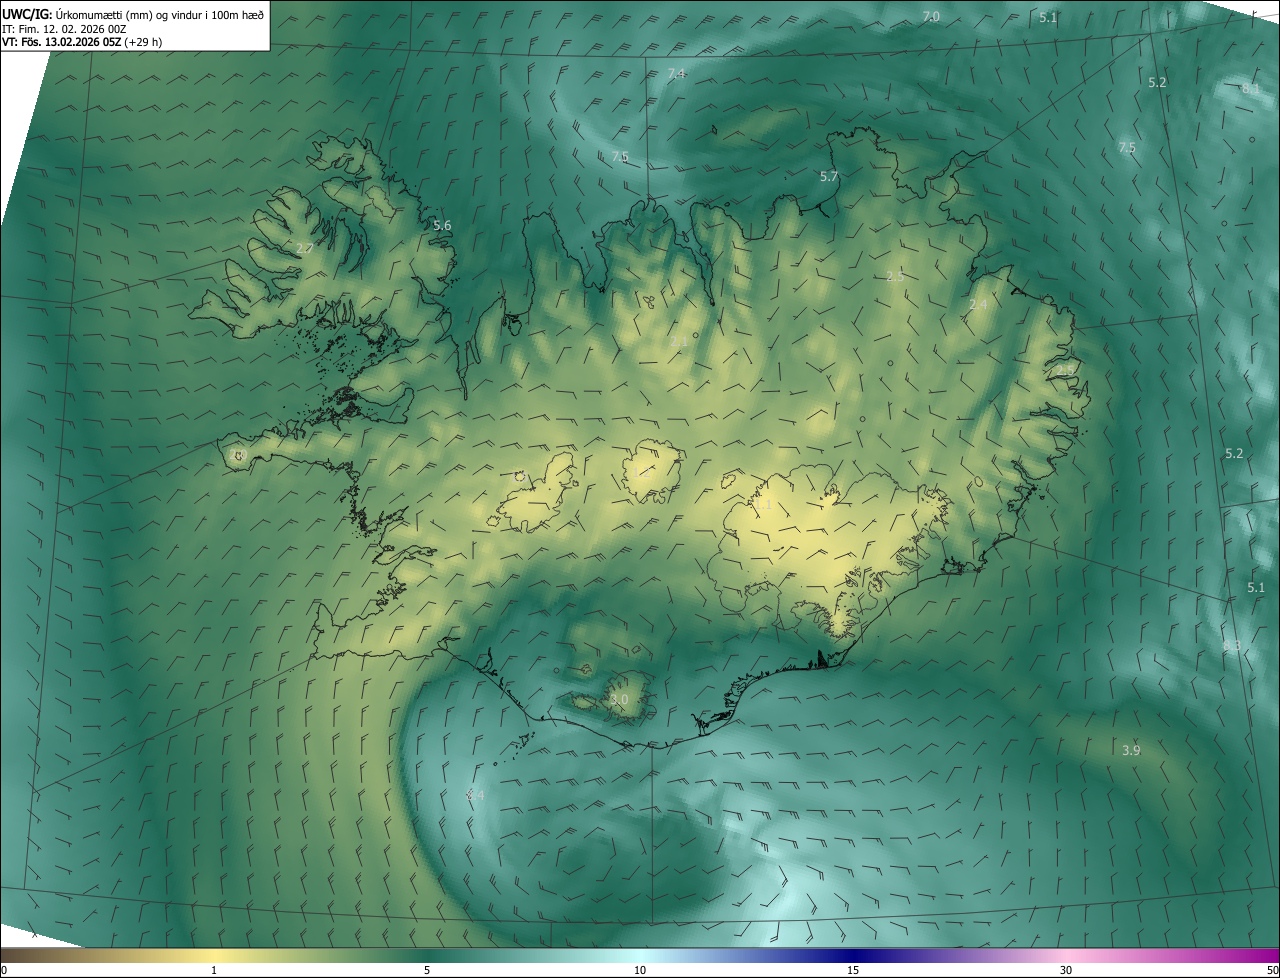The image size is (1280, 978).
Task: Click the colorbar label '50'
Action: [x=1271, y=970]
